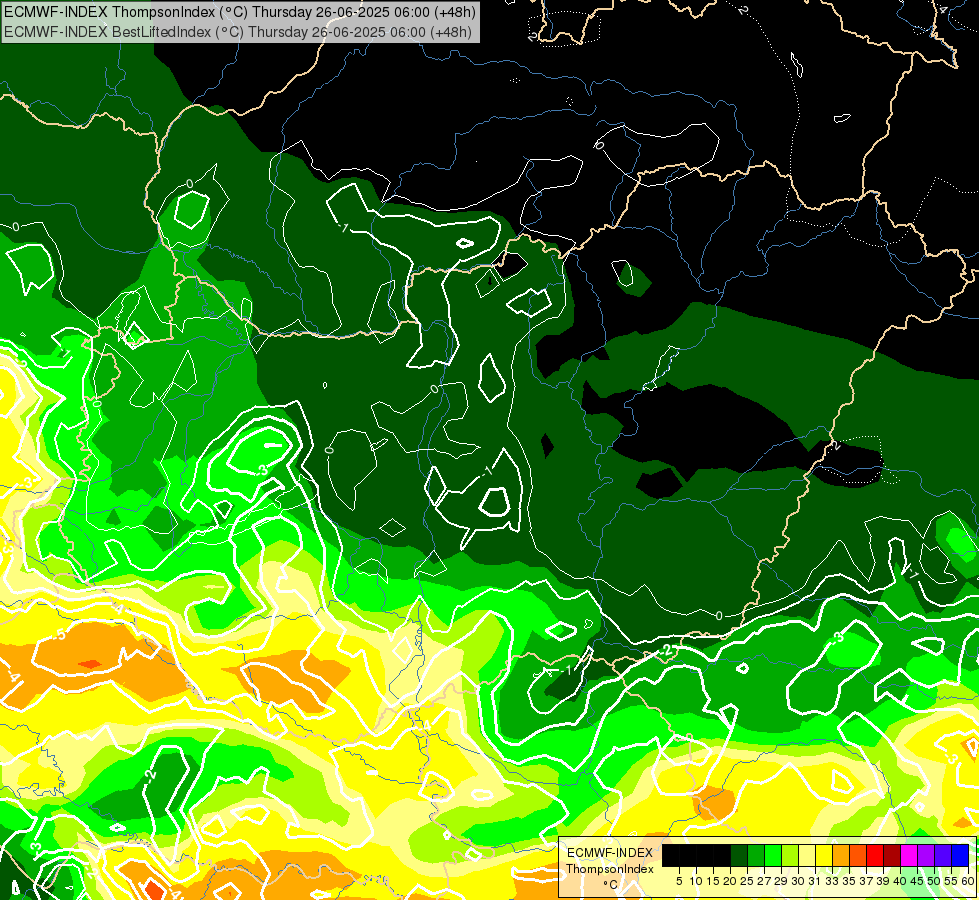This screenshot has width=979, height=900.
Task: Click legend tick value '39'
Action: pyautogui.click(x=883, y=881)
